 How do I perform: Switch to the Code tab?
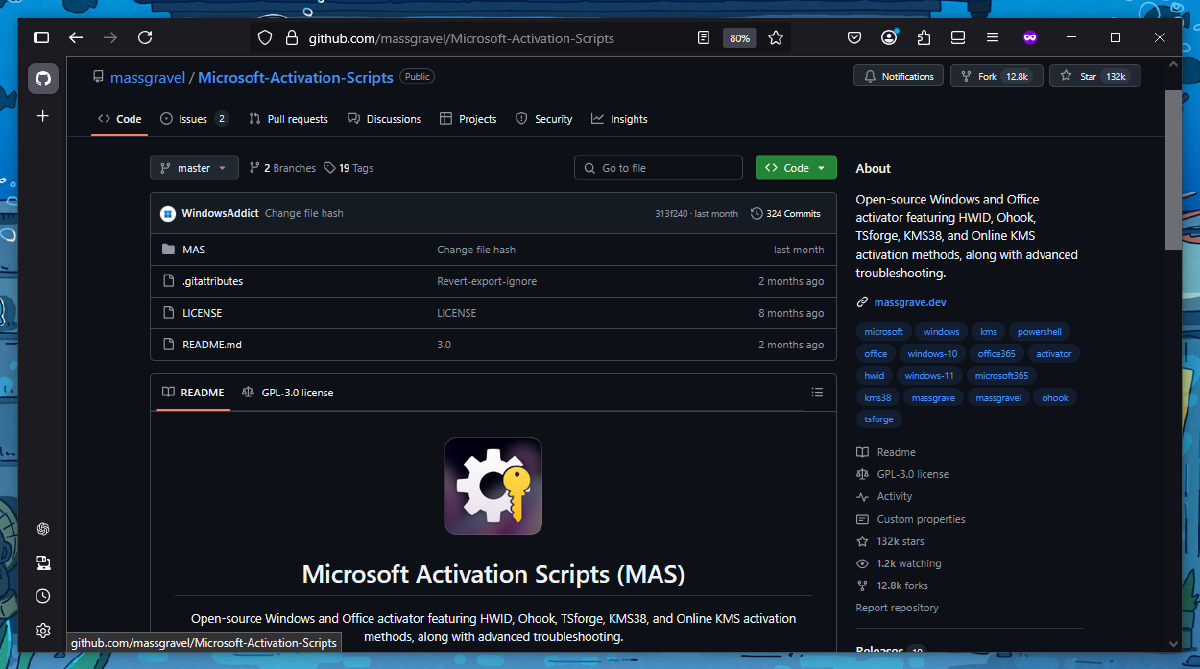click(119, 119)
